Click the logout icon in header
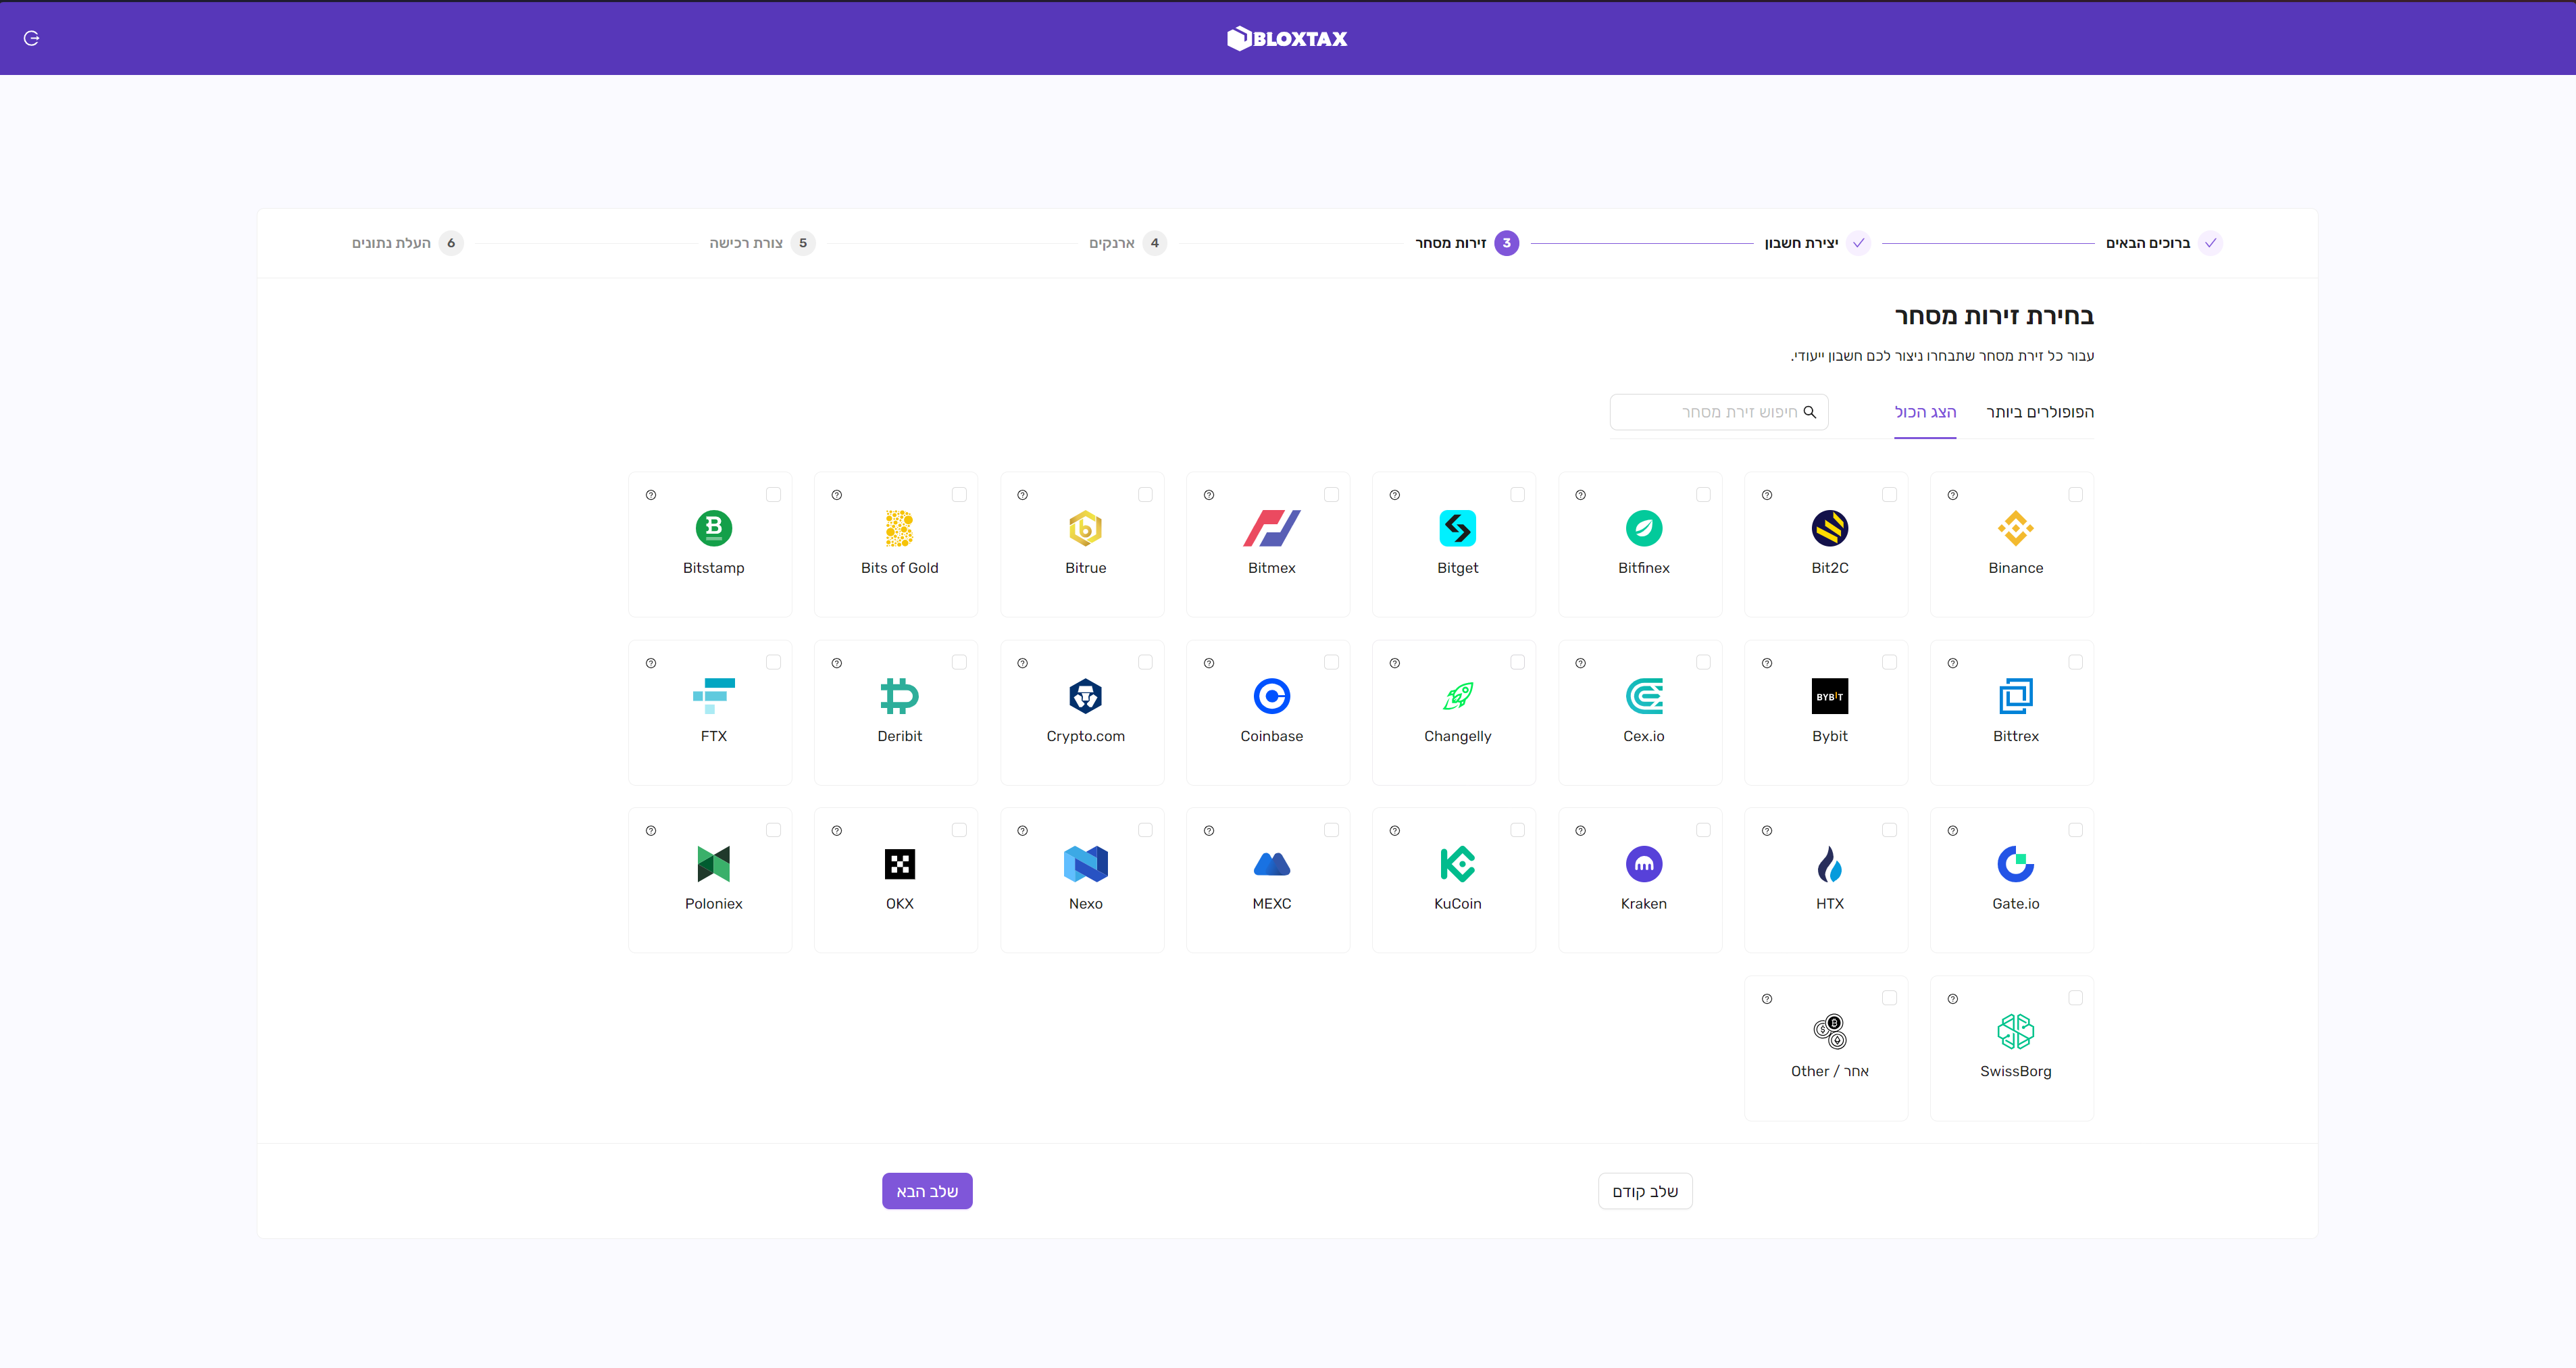2576x1368 pixels. pyautogui.click(x=31, y=38)
